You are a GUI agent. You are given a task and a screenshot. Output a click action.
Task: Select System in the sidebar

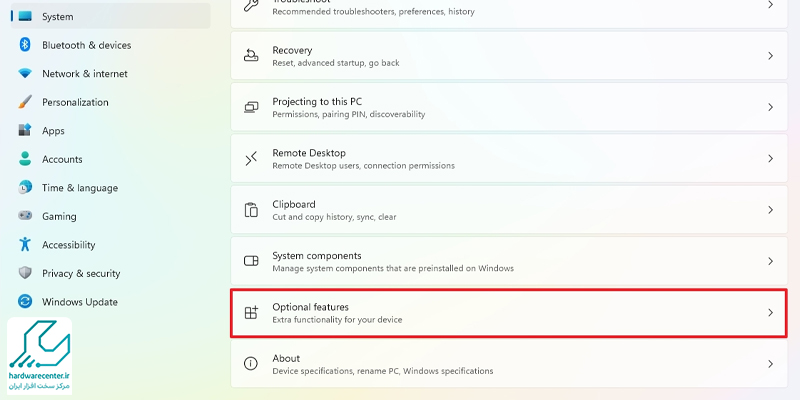110,16
